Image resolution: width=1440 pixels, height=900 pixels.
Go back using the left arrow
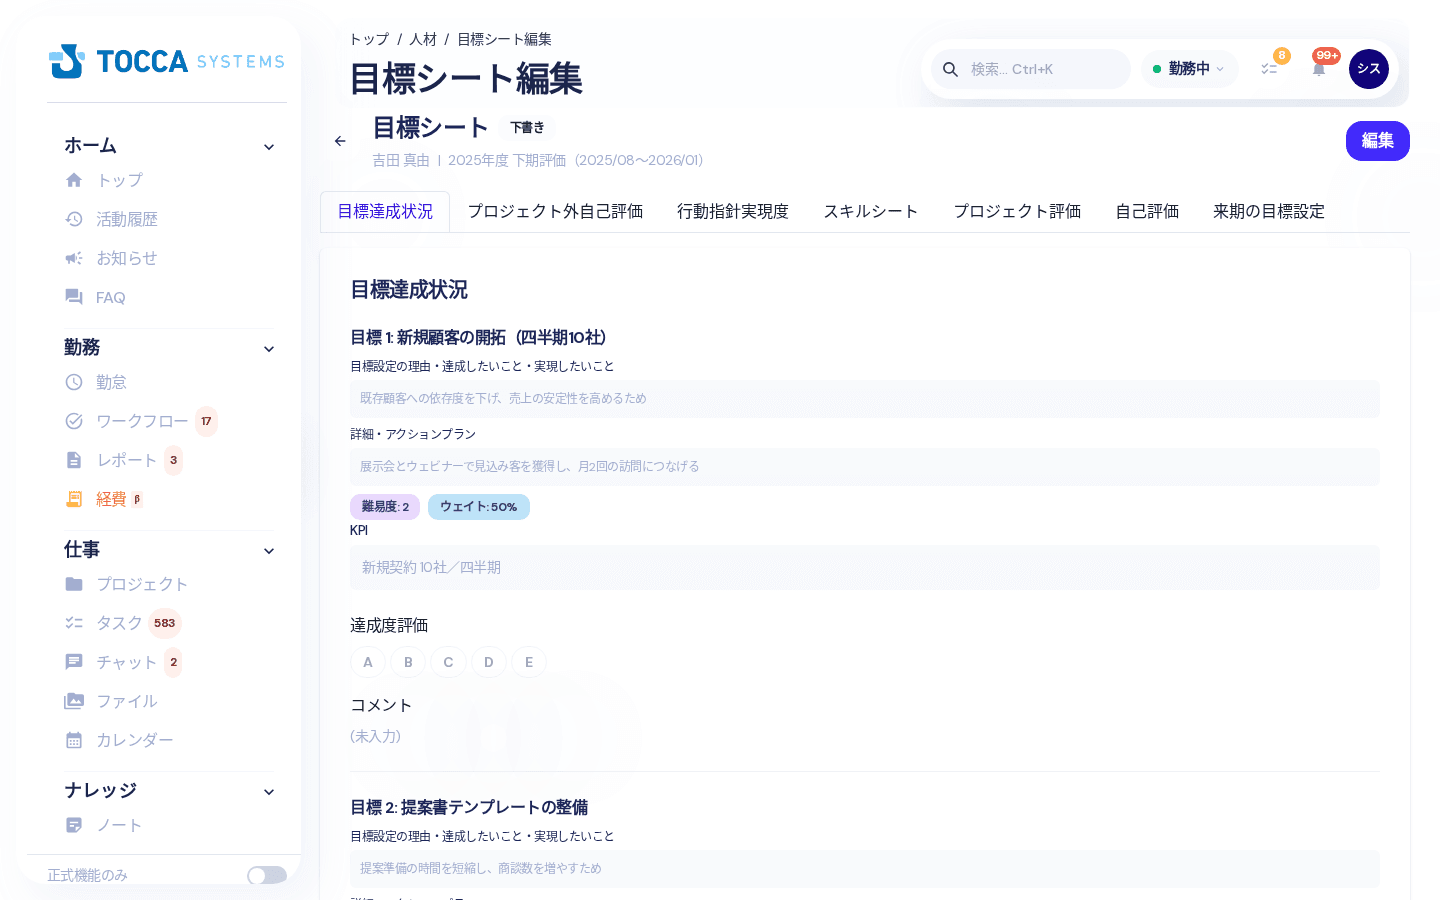(x=340, y=141)
